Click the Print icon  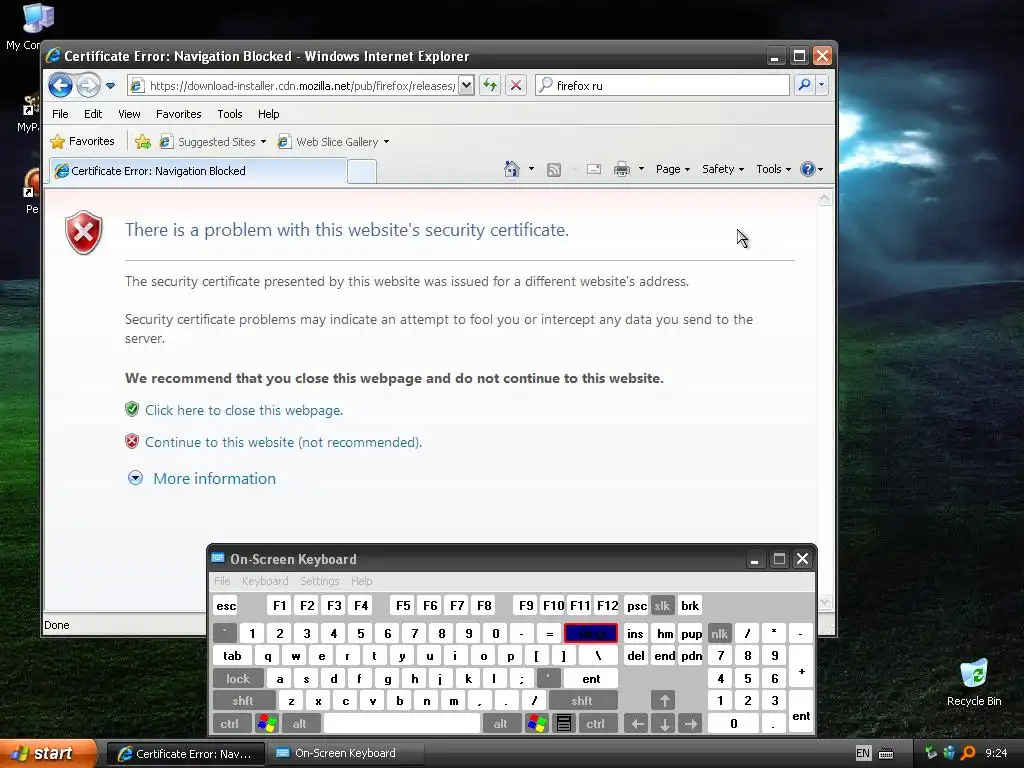(x=622, y=170)
